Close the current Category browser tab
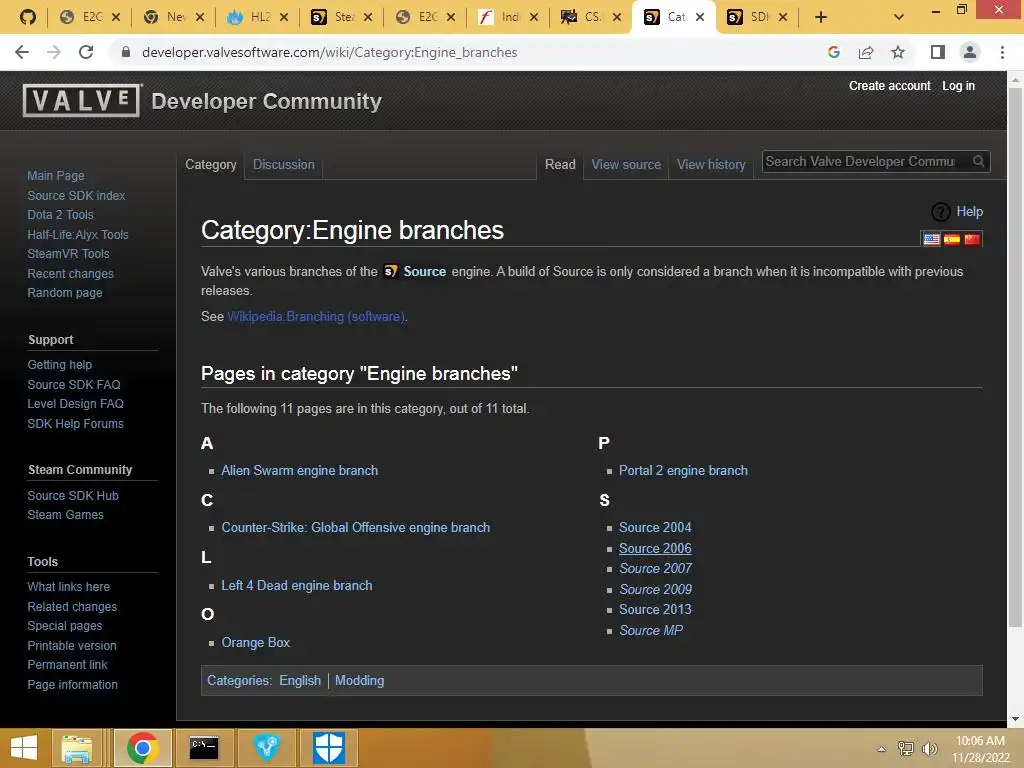The height and width of the screenshot is (768, 1024). [x=700, y=17]
